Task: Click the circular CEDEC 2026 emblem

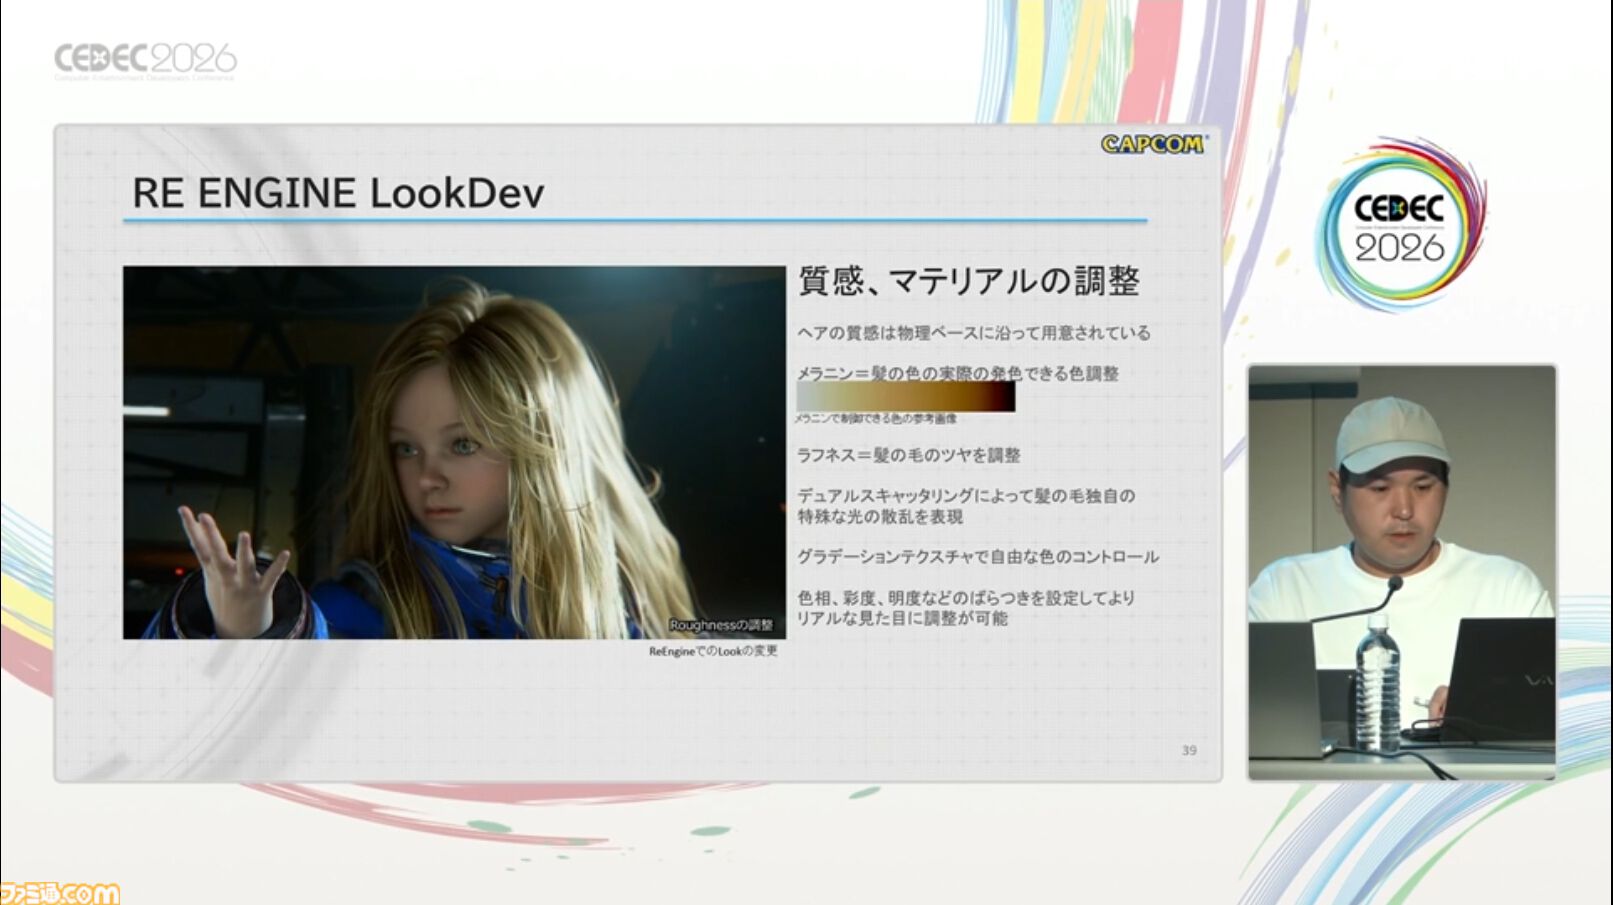Action: coord(1400,224)
